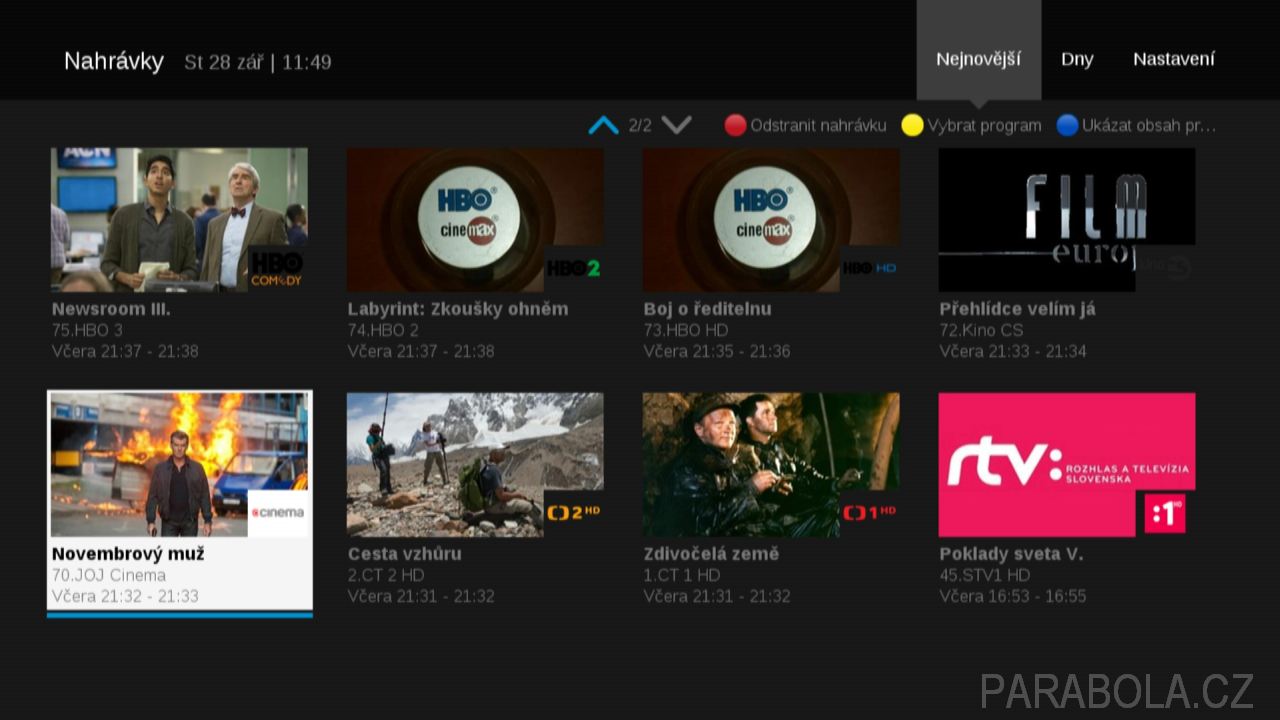Click HBO 2 channel logo

[x=573, y=269]
